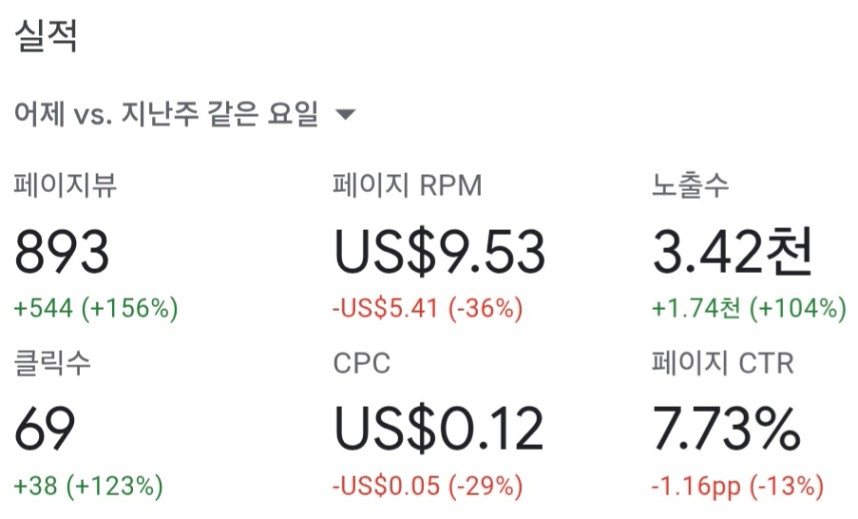Click the 893 page views value

click(x=61, y=252)
